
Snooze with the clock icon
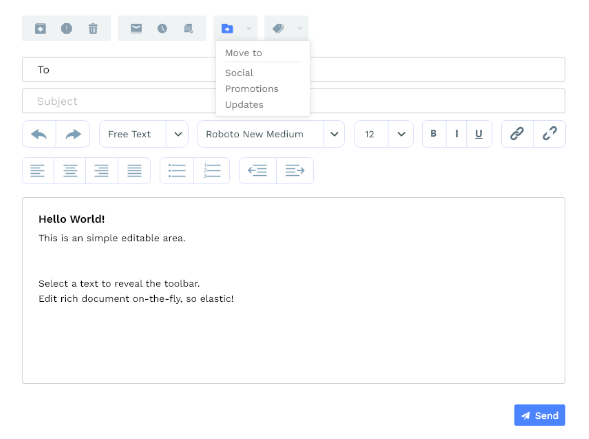162,29
